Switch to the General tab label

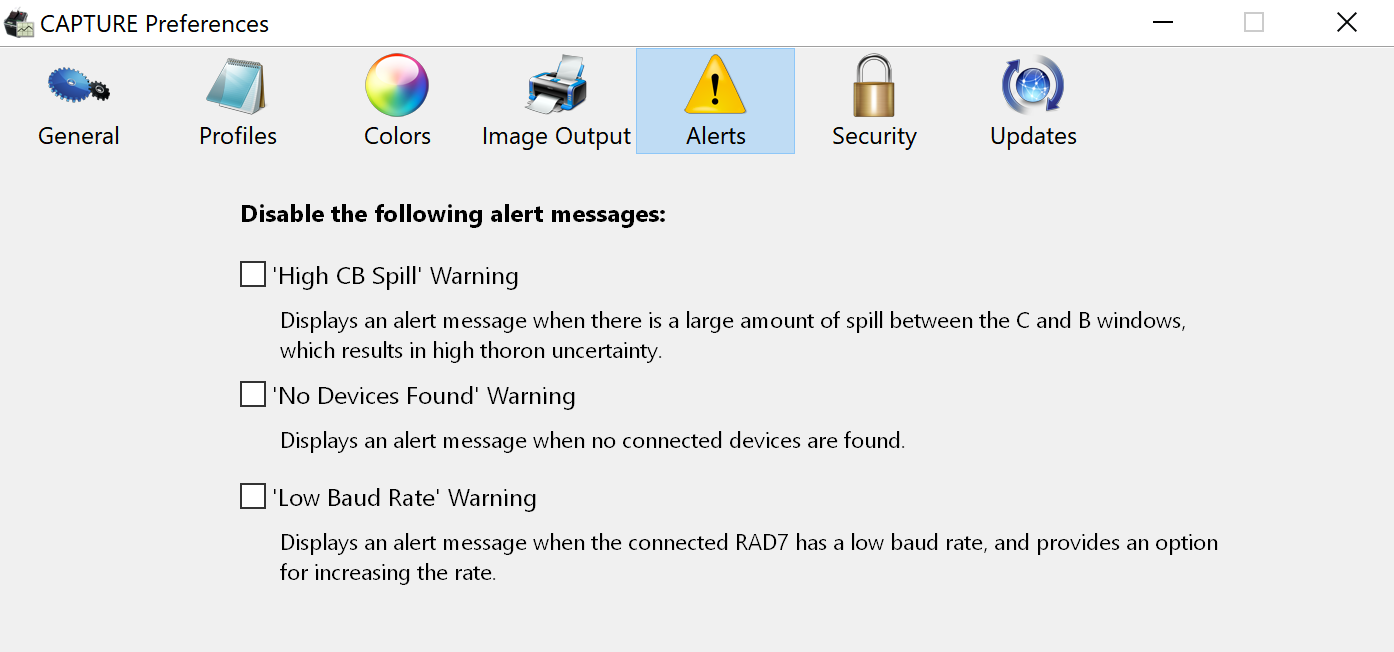coord(78,136)
